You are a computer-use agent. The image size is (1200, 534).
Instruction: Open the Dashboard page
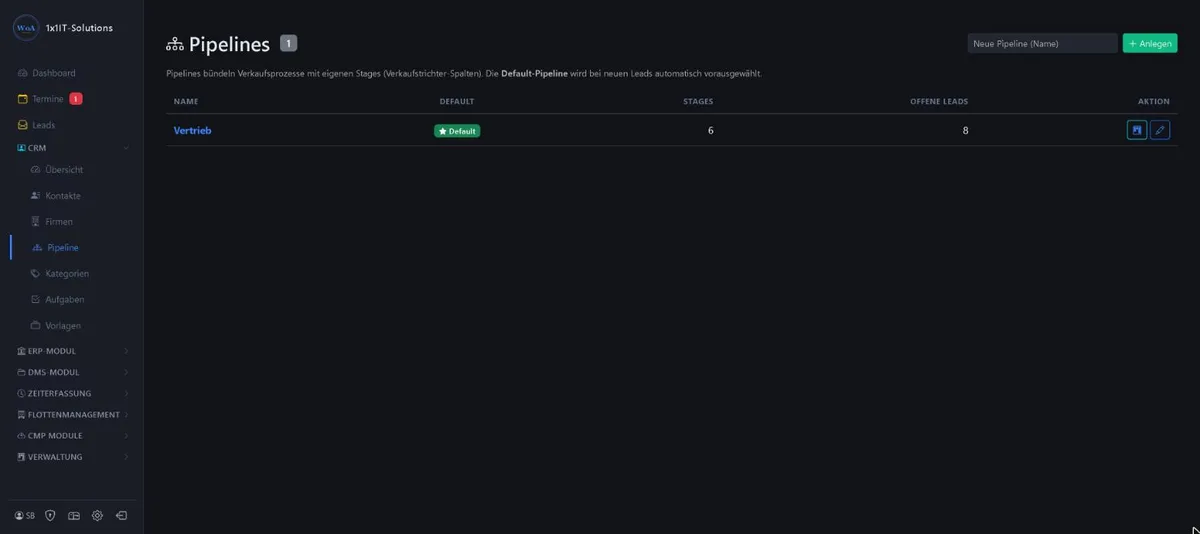pyautogui.click(x=46, y=73)
